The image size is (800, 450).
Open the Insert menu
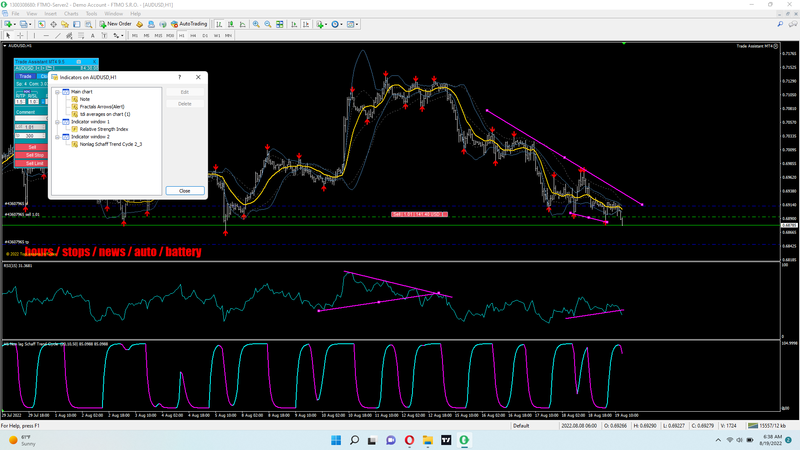(x=51, y=14)
